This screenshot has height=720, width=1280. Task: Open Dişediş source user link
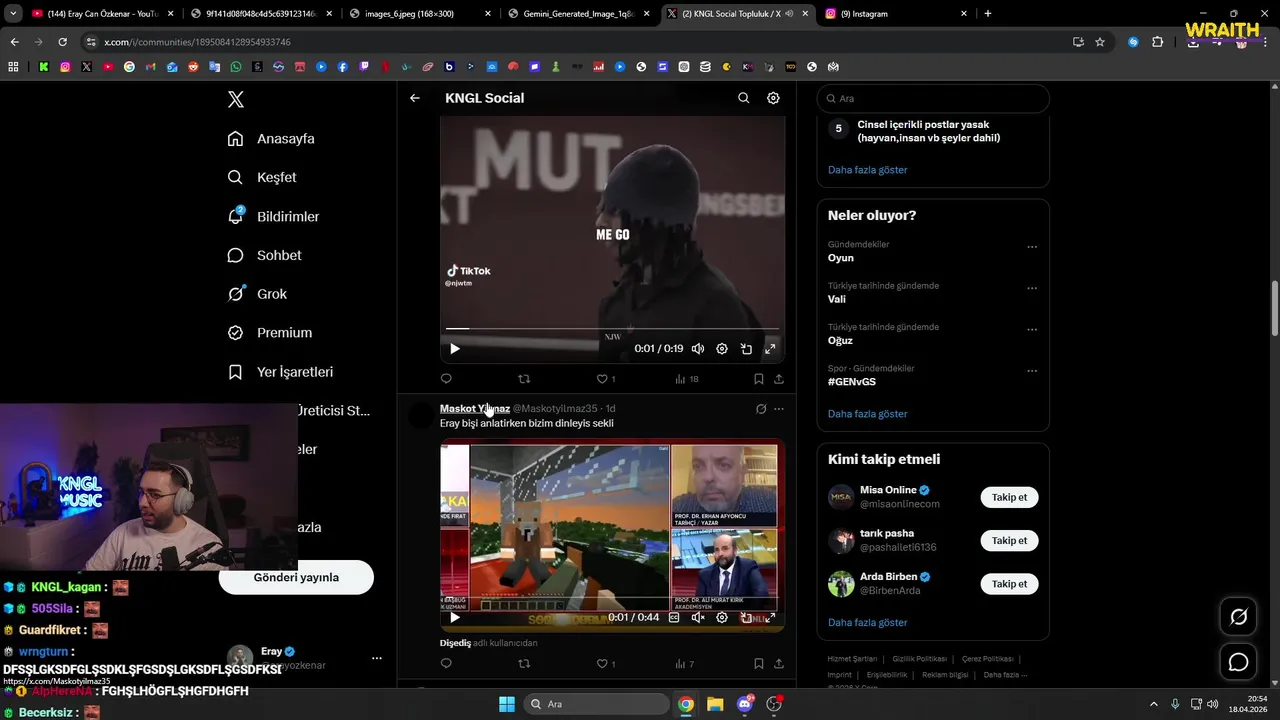tap(455, 643)
